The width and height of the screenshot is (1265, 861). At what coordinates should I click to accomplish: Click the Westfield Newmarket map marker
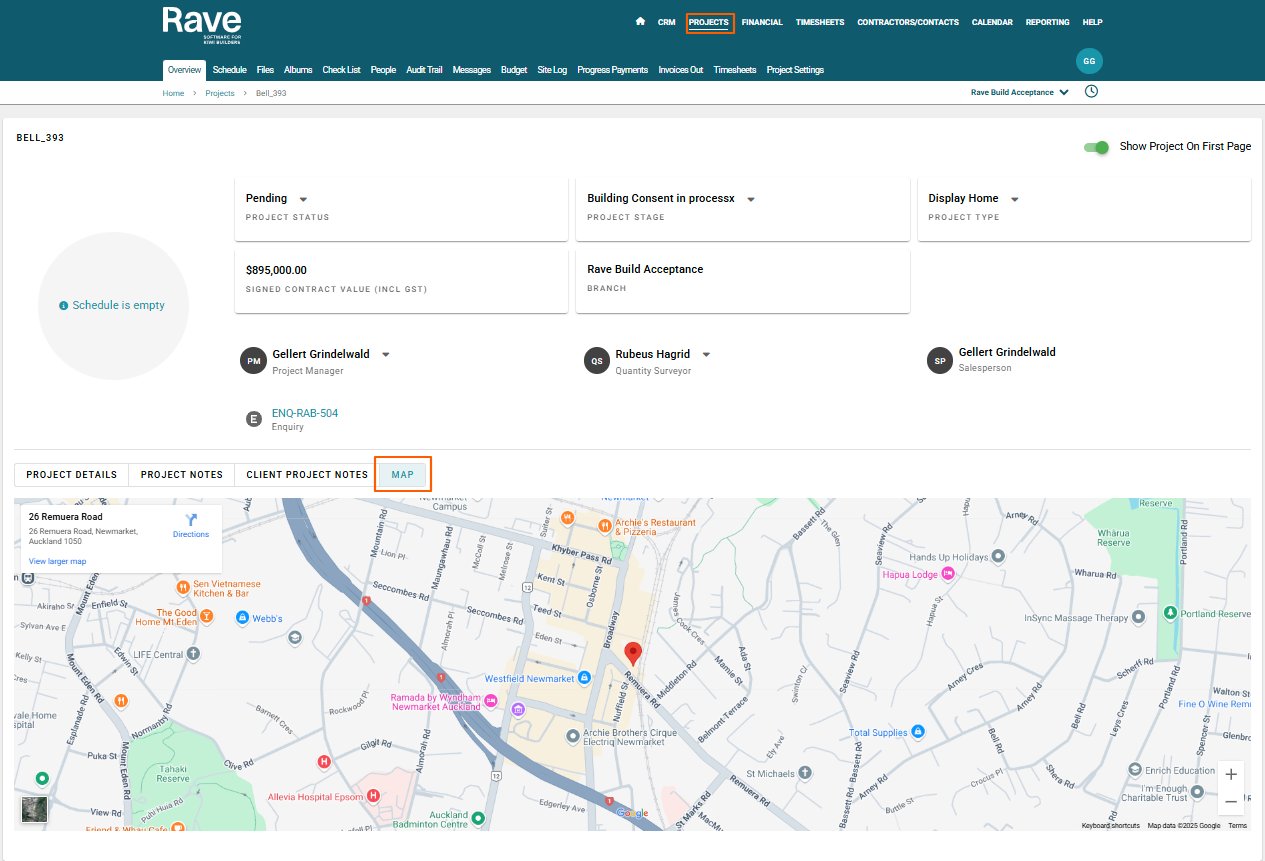[584, 679]
